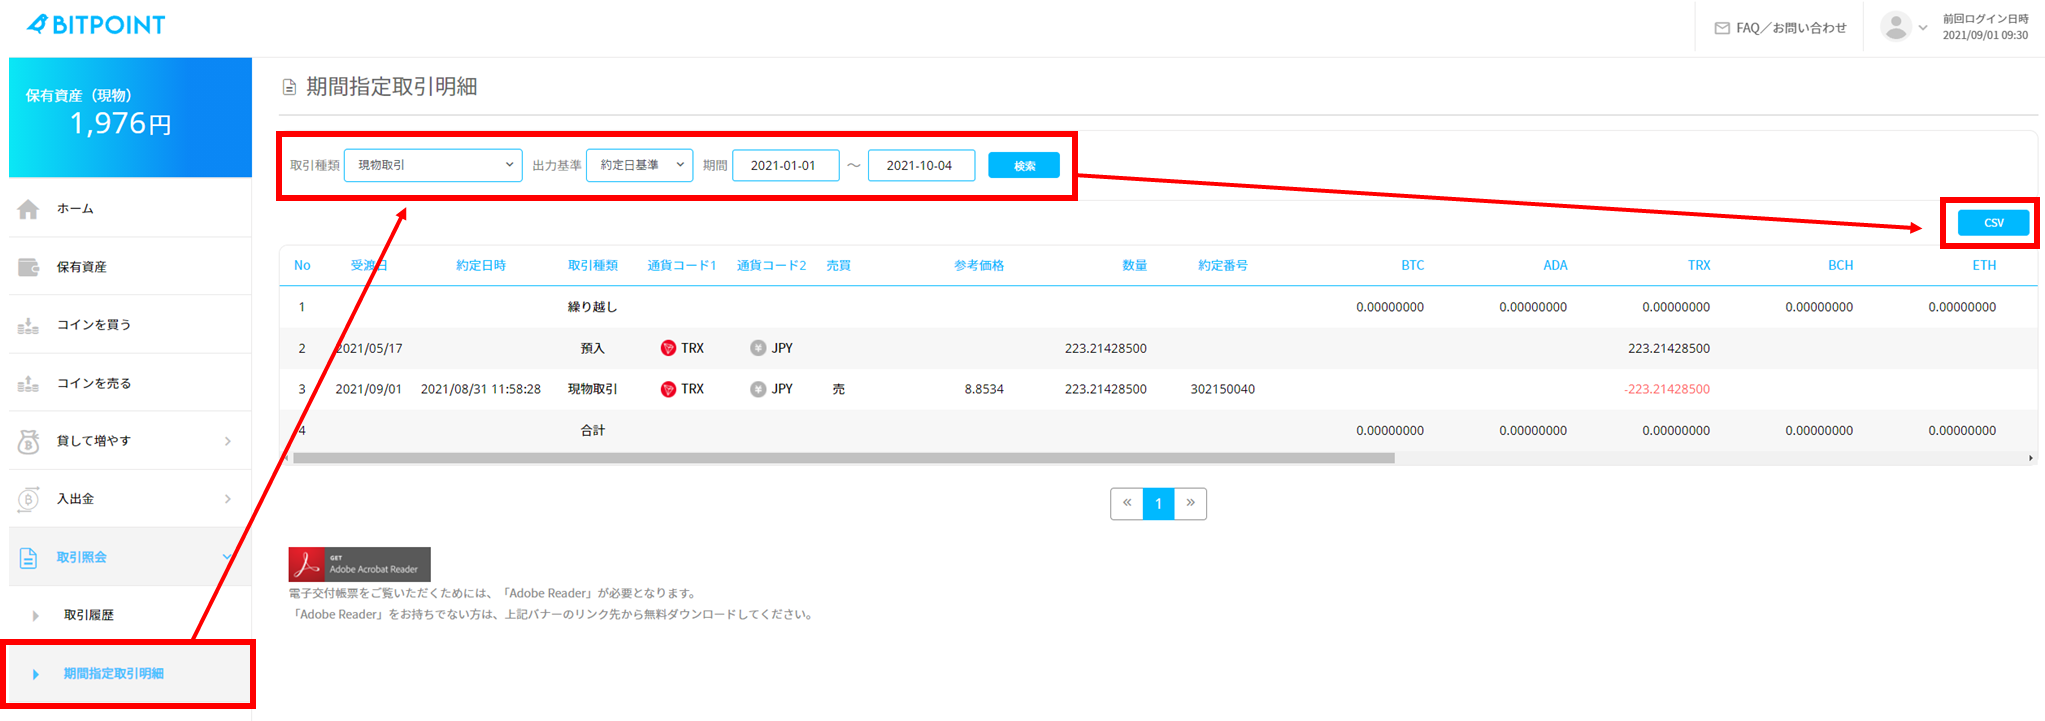Viewport: 2045px width, 721px height.
Task: Click the home icon in sidebar
Action: point(28,209)
